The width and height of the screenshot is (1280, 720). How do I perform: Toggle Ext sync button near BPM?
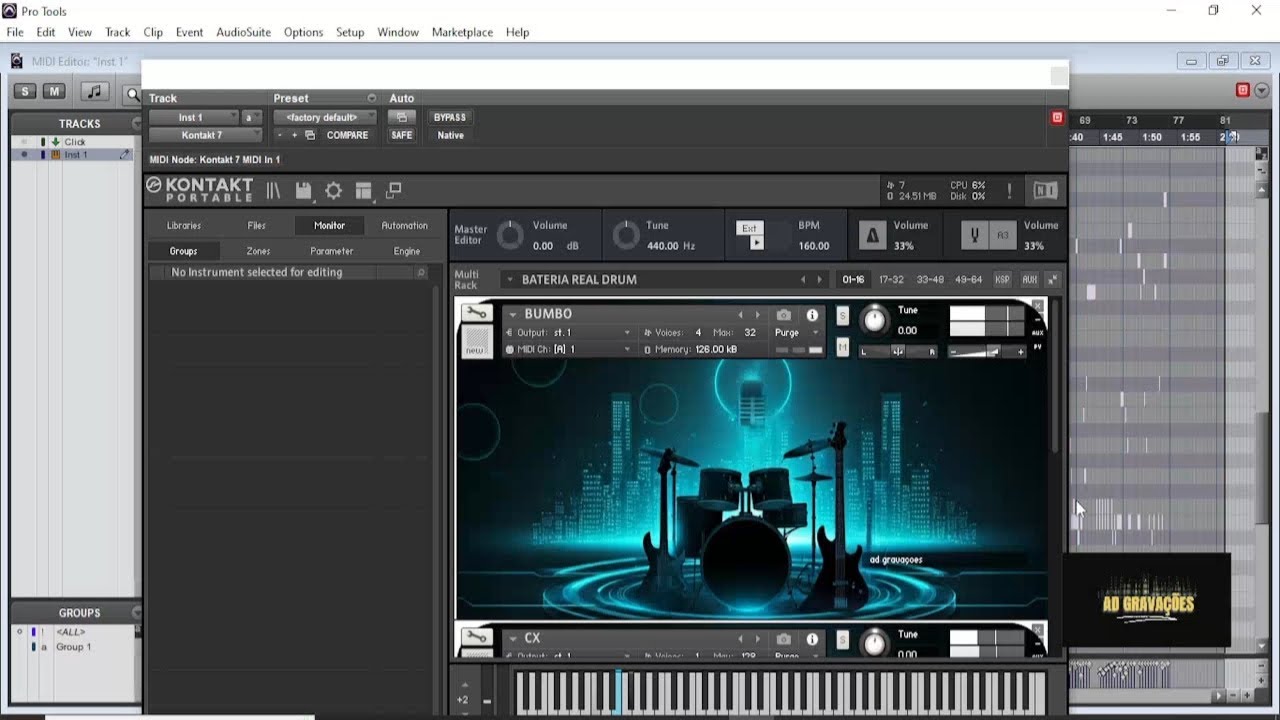click(749, 228)
